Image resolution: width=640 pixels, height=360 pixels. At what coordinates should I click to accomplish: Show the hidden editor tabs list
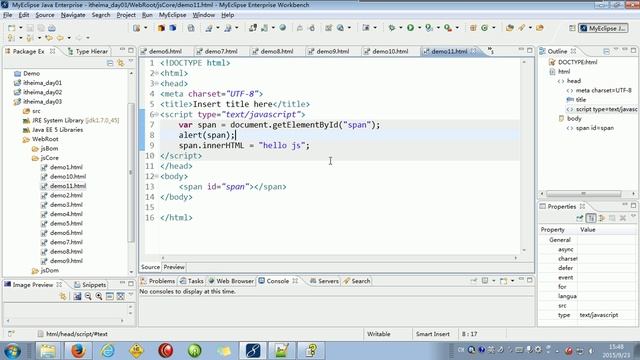[x=491, y=51]
